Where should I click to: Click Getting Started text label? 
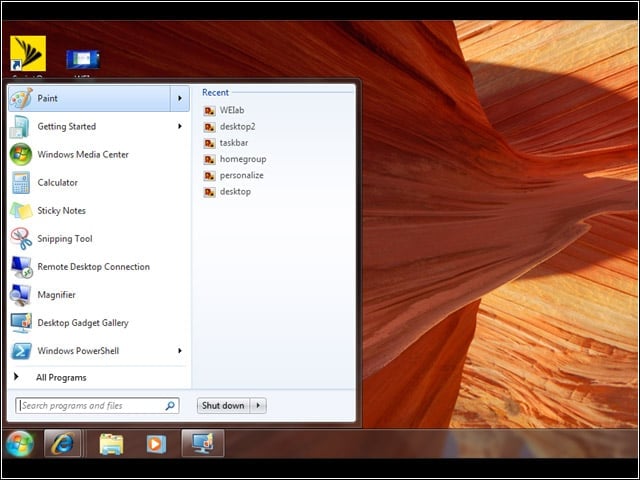(67, 127)
